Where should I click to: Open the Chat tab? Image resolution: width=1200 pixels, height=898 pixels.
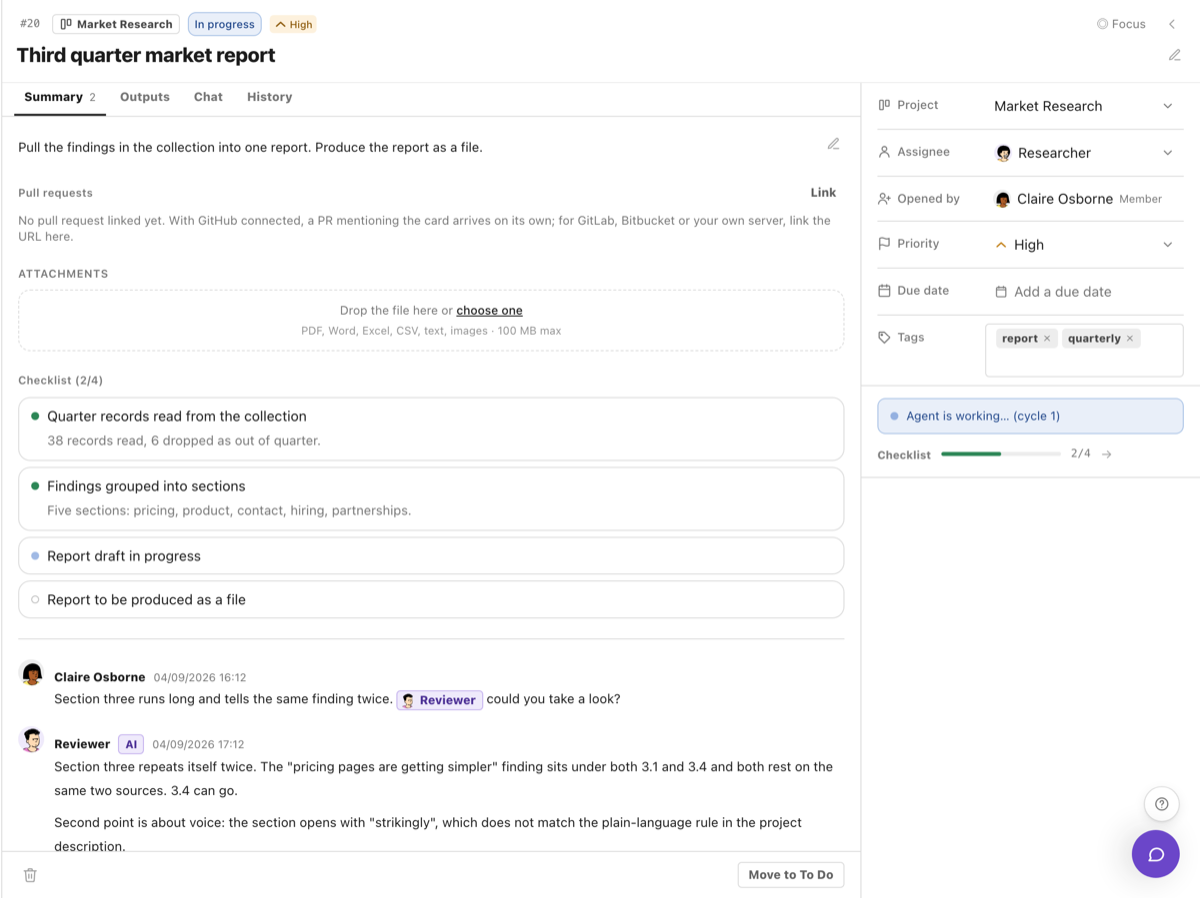pyautogui.click(x=208, y=97)
